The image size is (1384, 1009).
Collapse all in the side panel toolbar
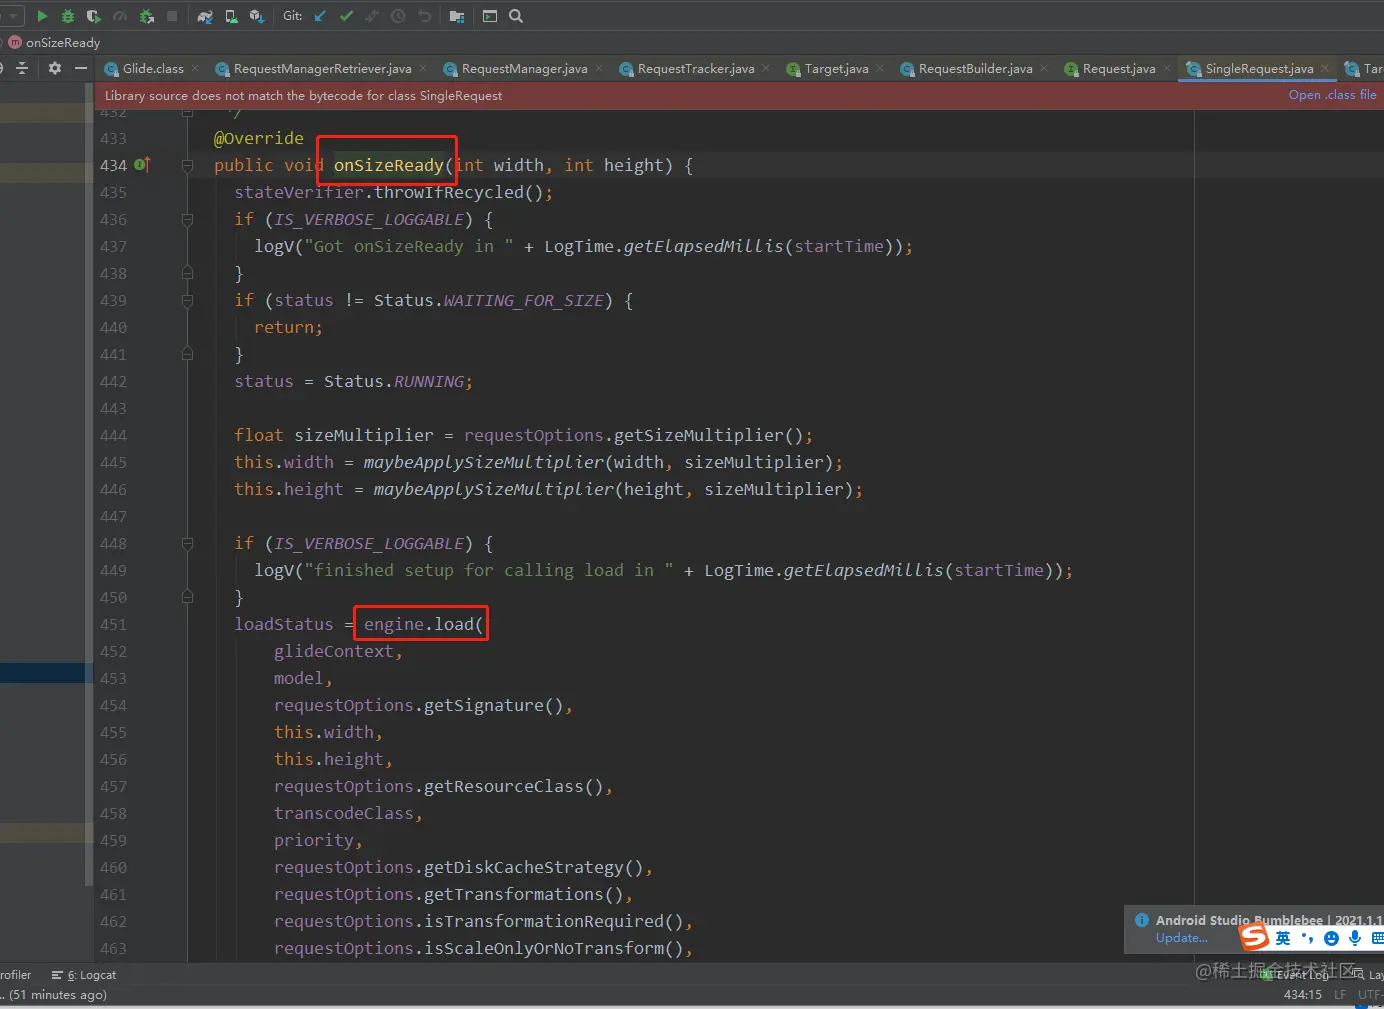(22, 68)
